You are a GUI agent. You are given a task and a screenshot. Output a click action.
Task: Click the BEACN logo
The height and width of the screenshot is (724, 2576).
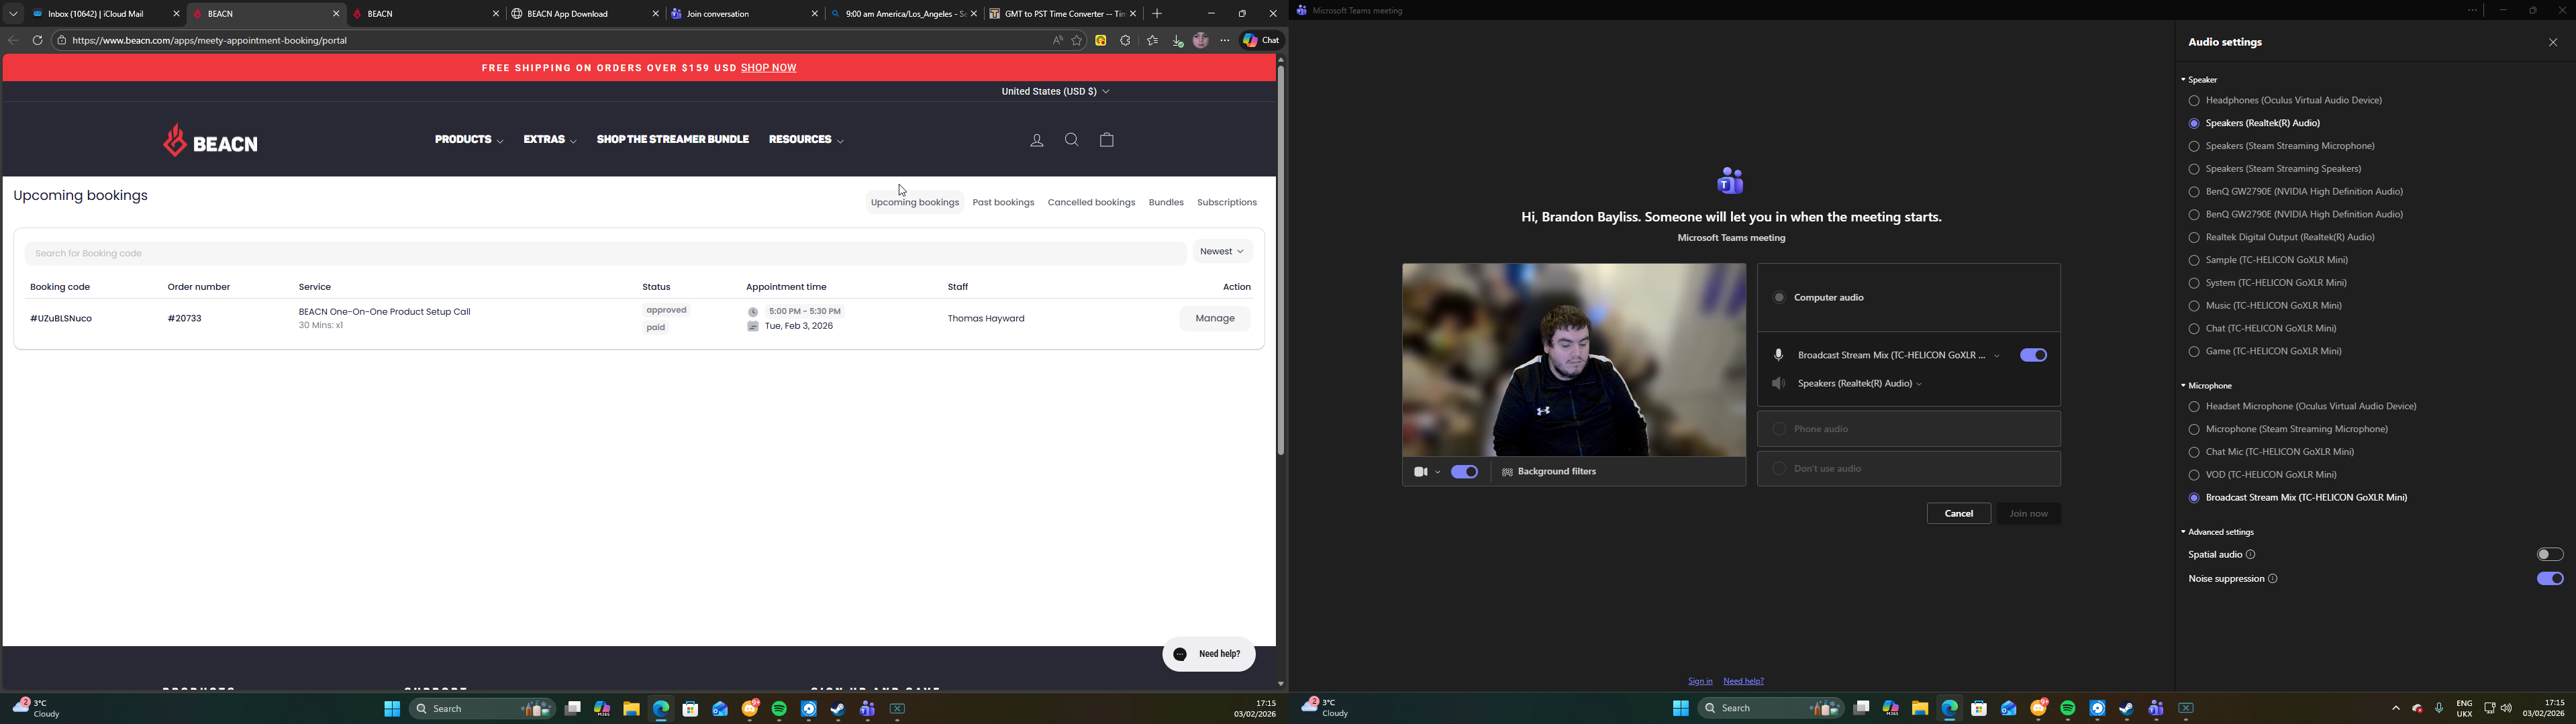[211, 142]
